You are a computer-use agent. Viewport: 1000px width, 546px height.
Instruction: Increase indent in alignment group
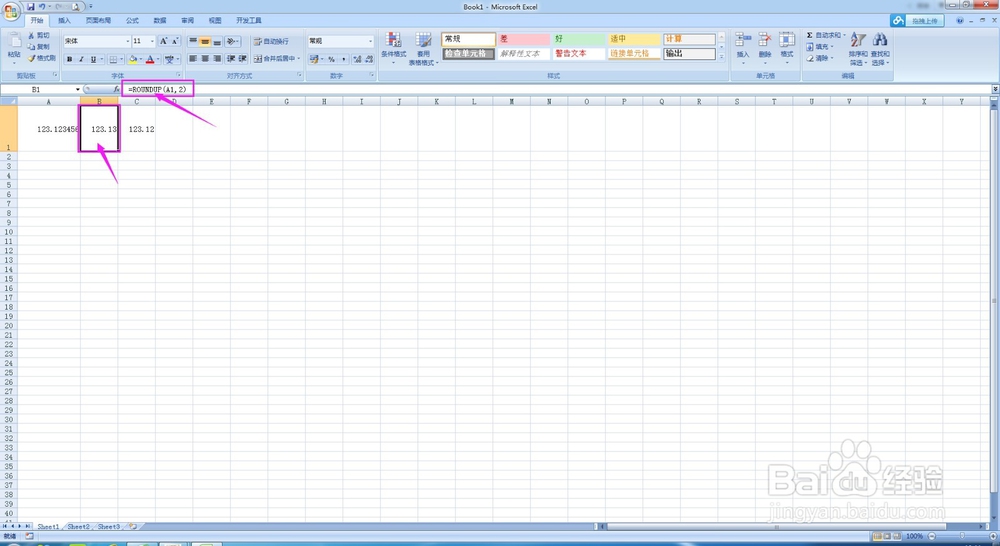pos(243,59)
